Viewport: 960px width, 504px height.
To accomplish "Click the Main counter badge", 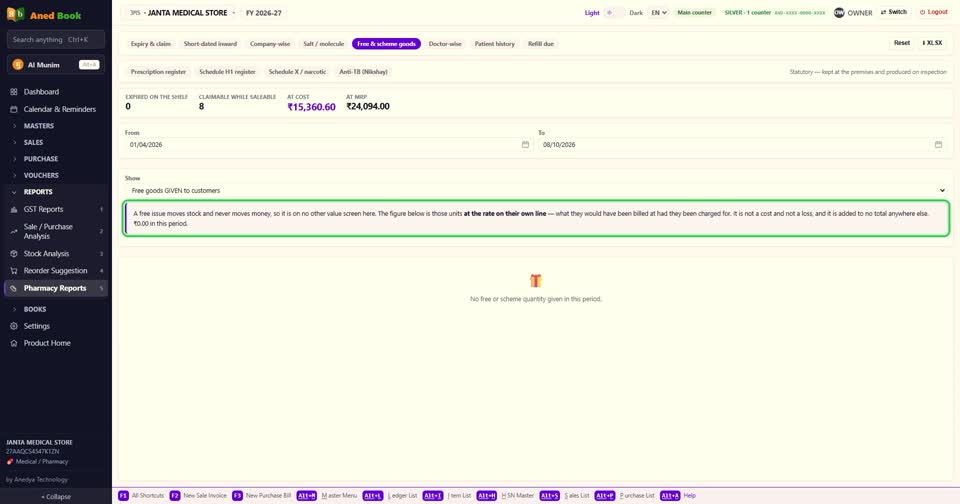I will [x=694, y=12].
